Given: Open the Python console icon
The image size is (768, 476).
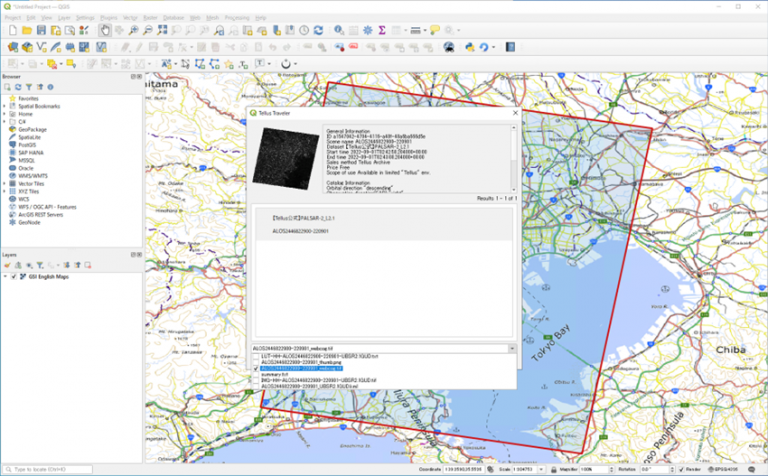Looking at the screenshot, I should coord(470,47).
